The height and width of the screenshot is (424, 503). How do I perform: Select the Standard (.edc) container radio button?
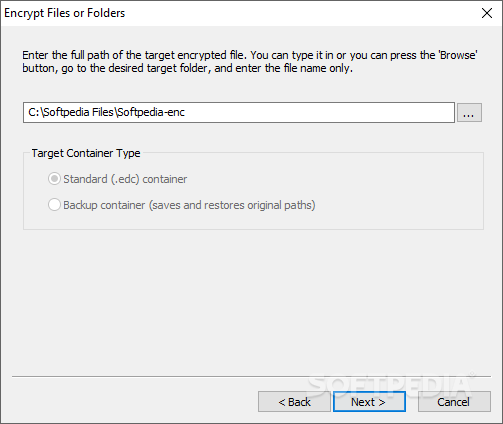(54, 179)
